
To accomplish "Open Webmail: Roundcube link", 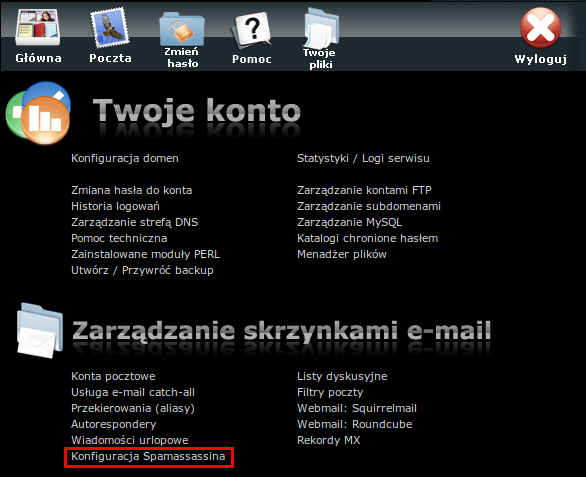I will tap(355, 424).
